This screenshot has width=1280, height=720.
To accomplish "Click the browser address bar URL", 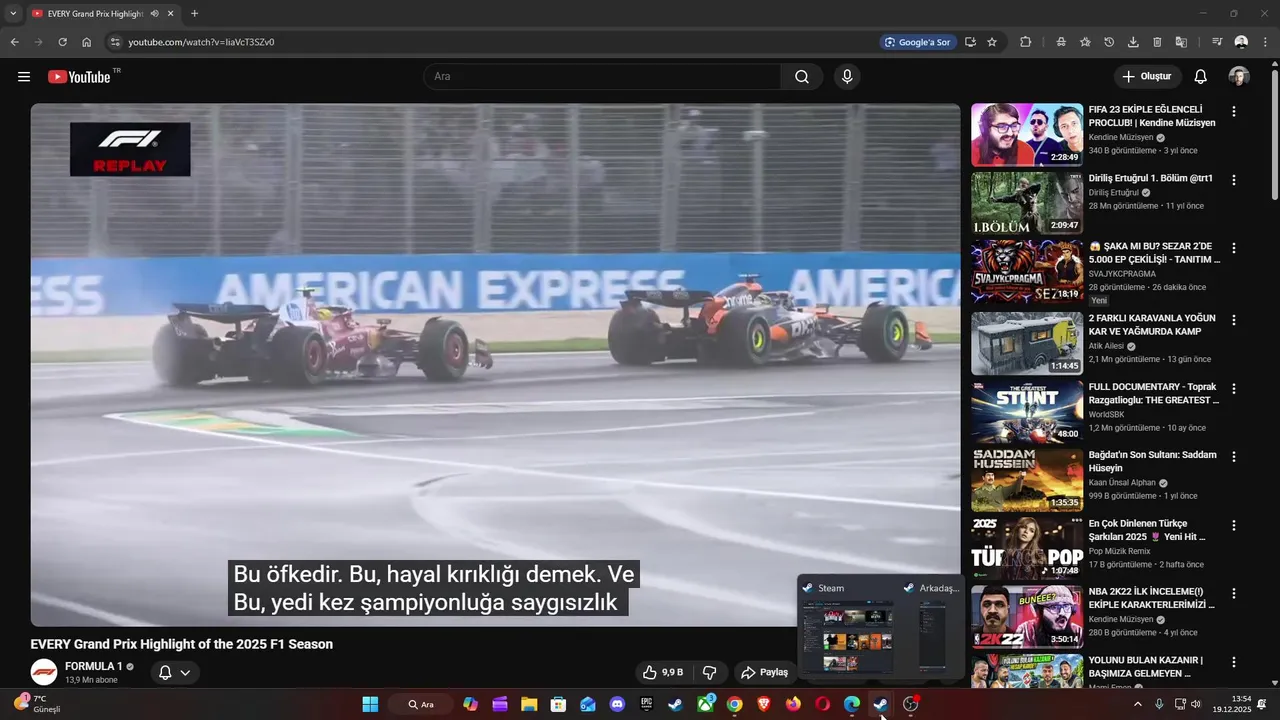I will coord(201,42).
